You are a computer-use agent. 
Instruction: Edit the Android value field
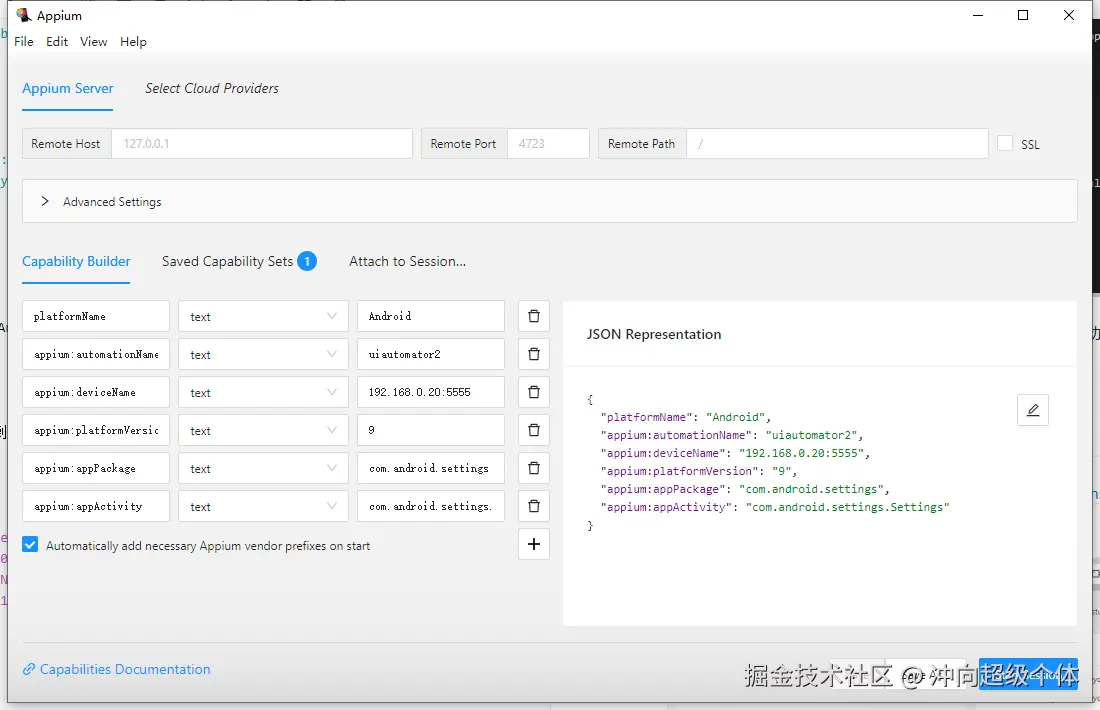click(x=431, y=316)
